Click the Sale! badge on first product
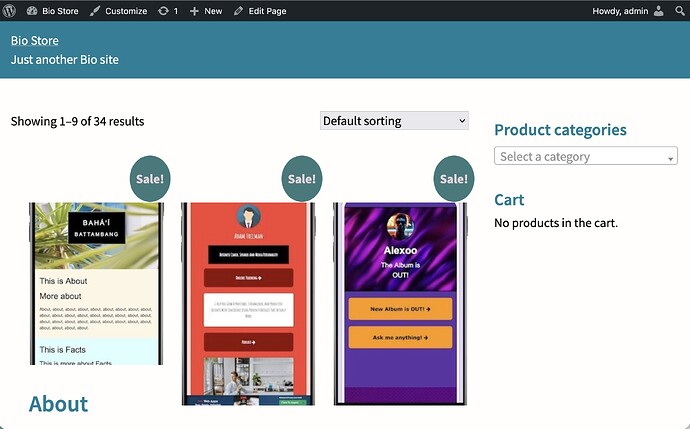The image size is (690, 429). pos(150,179)
